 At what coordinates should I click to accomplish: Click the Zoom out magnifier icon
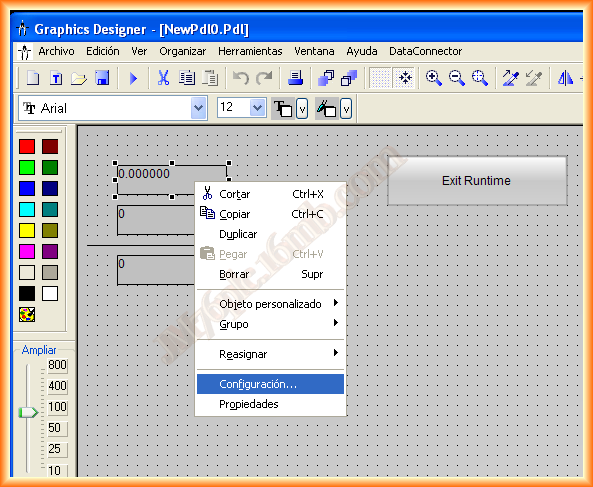click(456, 78)
